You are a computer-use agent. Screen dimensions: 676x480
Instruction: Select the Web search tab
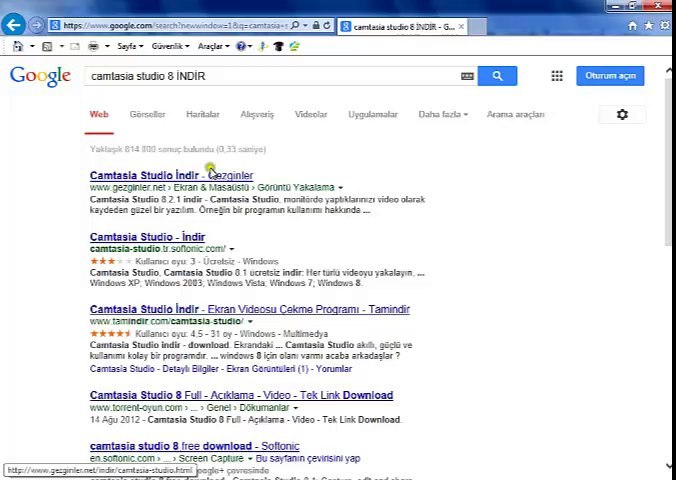click(x=99, y=114)
